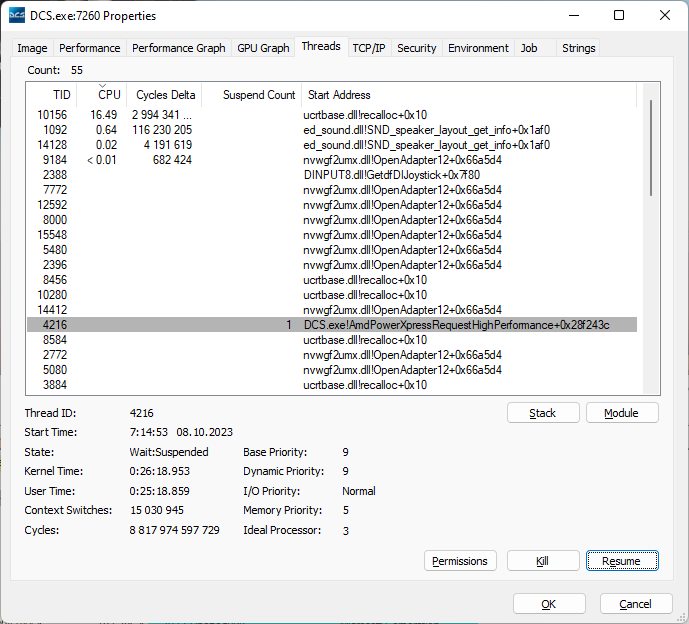
Task: Sort threads by TID column header
Action: 52,95
